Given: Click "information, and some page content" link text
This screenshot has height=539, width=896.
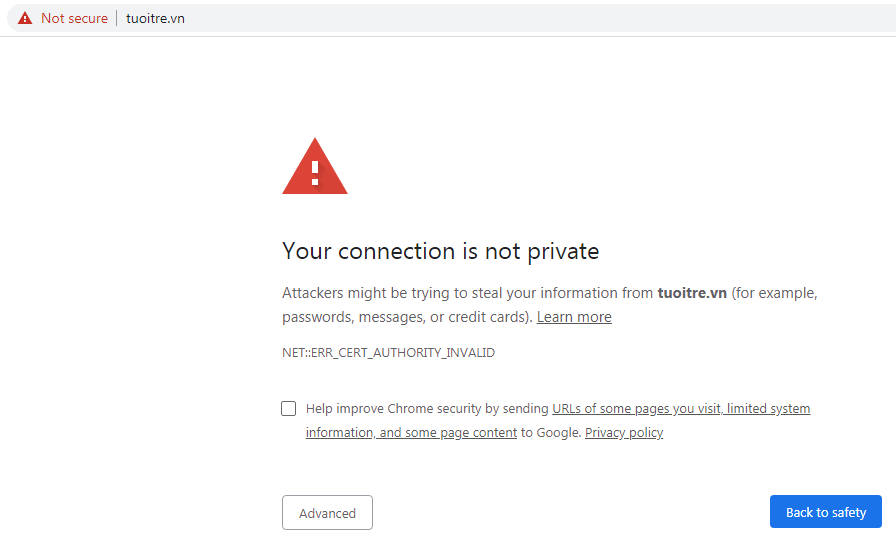Looking at the screenshot, I should (411, 433).
